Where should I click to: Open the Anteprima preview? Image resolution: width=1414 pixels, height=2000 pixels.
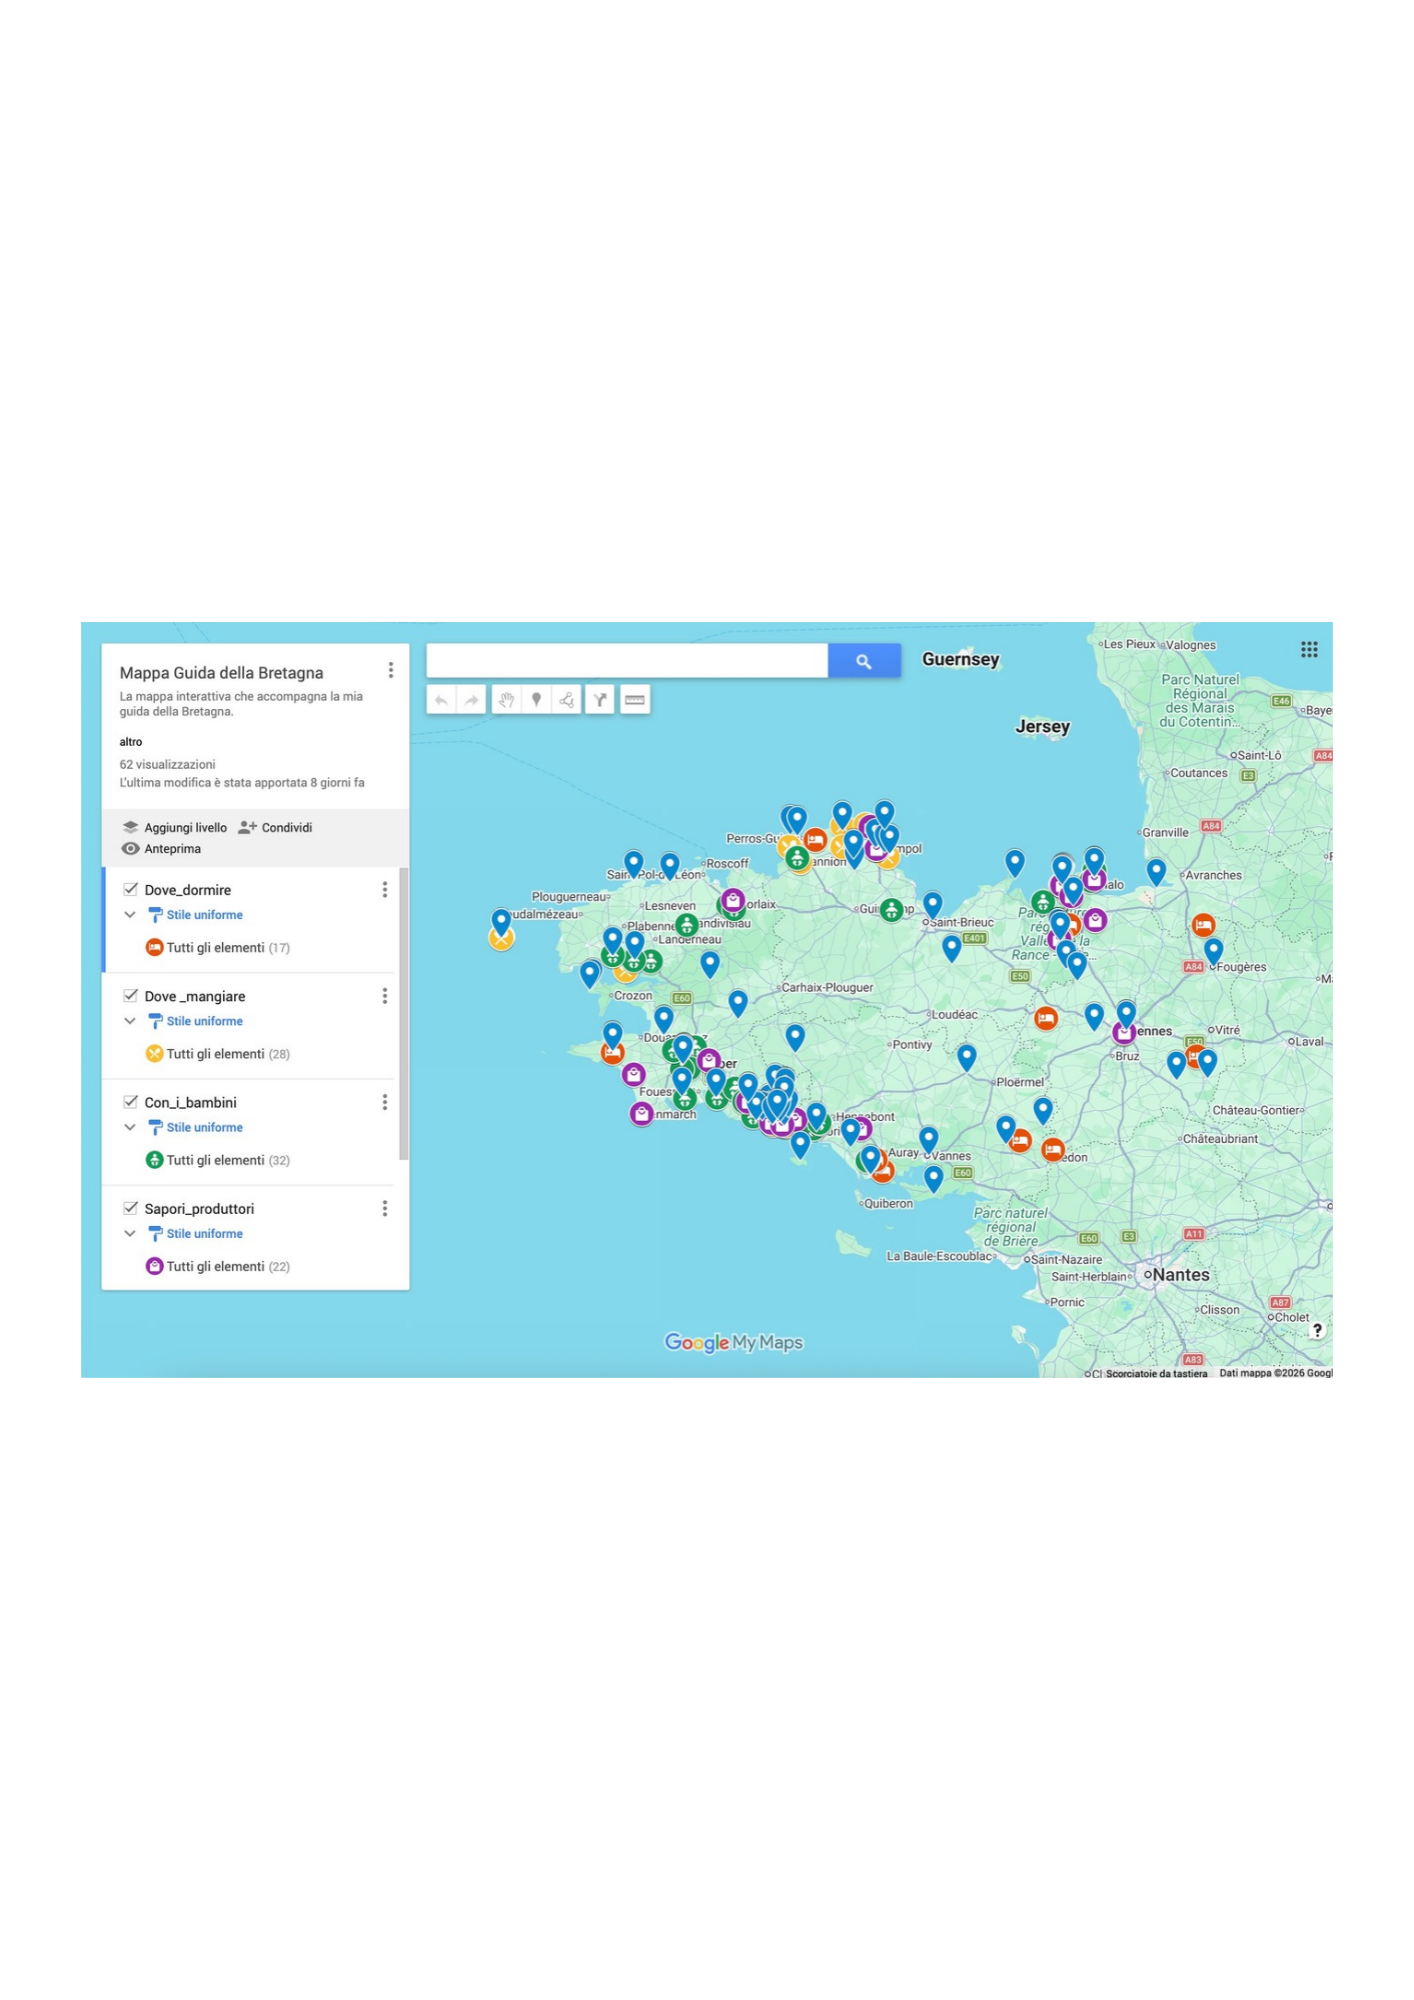[x=162, y=849]
